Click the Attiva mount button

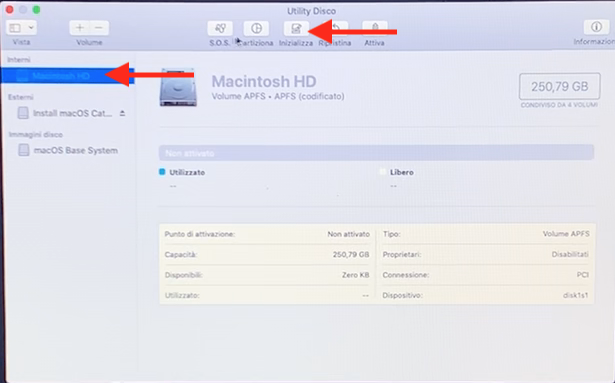coord(375,28)
